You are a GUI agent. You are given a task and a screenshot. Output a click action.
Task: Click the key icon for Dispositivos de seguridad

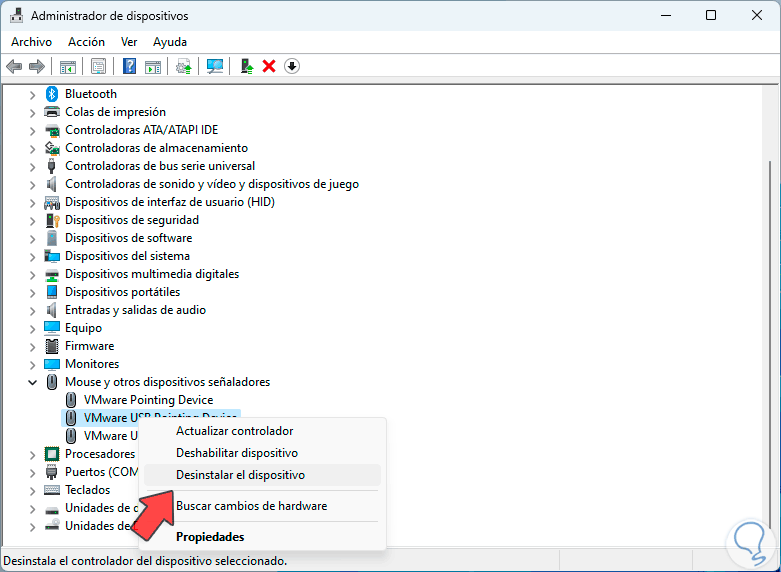(52, 220)
